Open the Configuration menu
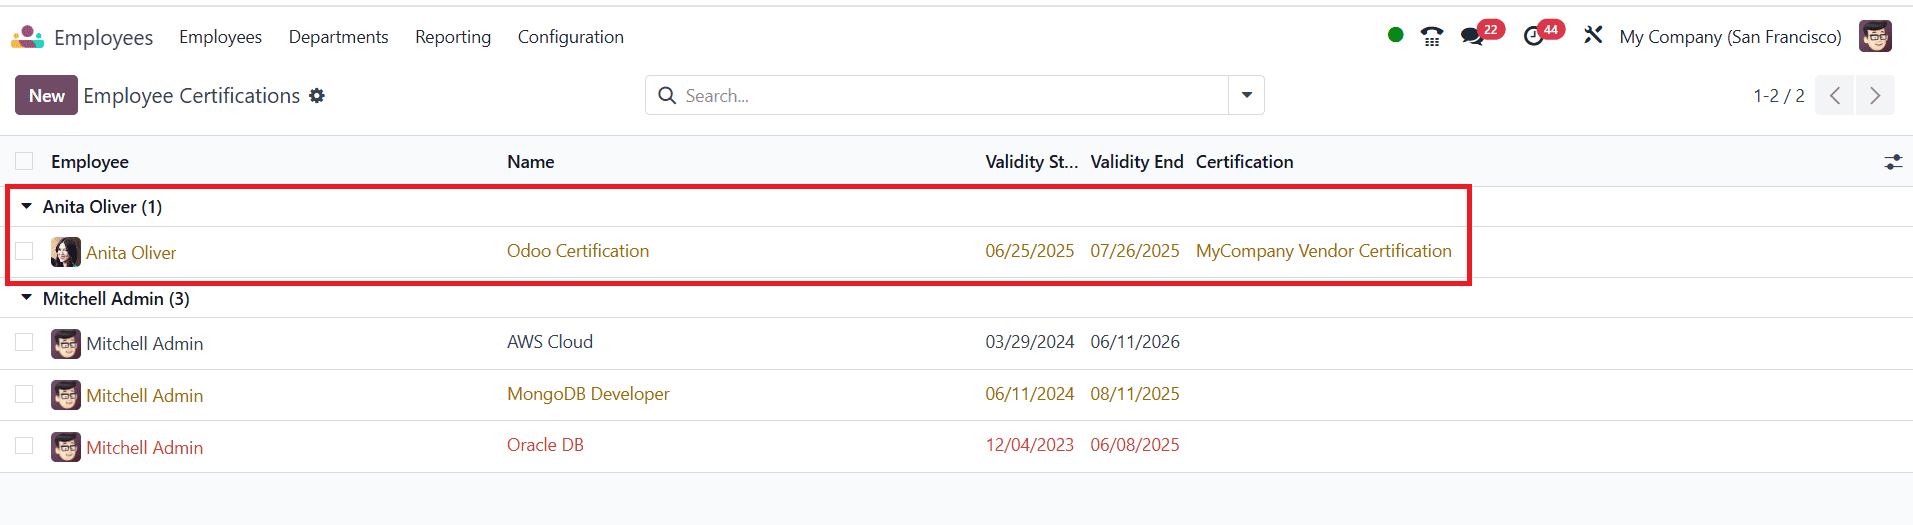Viewport: 1913px width, 525px height. pos(570,37)
